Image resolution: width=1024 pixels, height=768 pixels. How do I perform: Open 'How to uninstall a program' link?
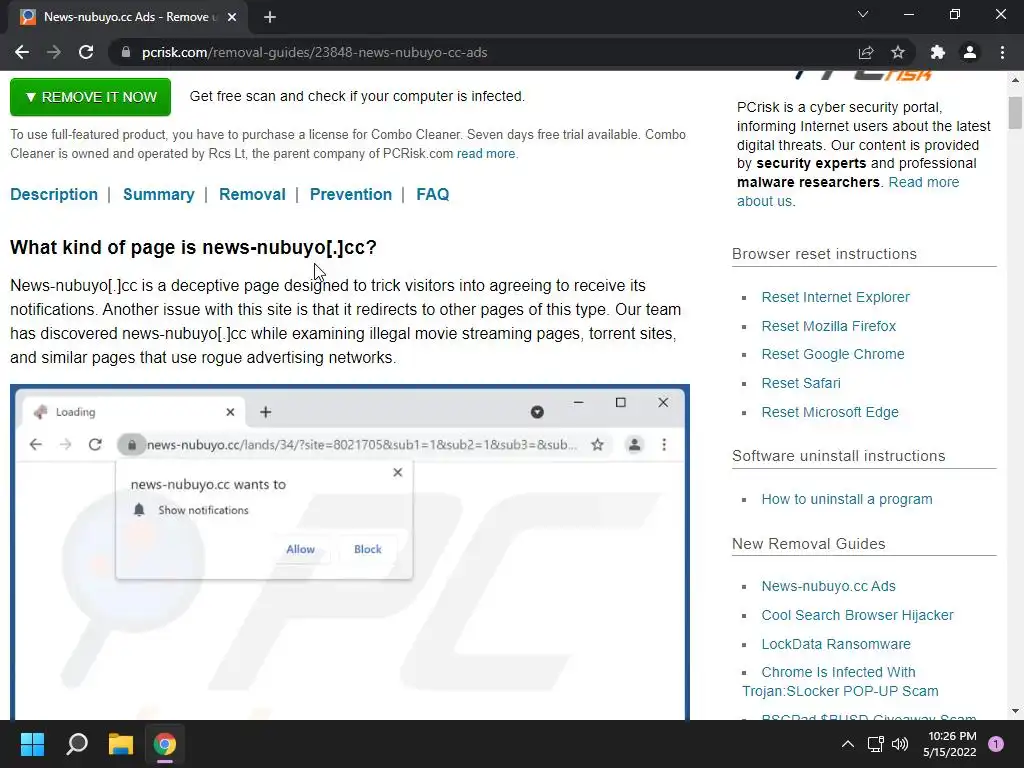(x=847, y=499)
